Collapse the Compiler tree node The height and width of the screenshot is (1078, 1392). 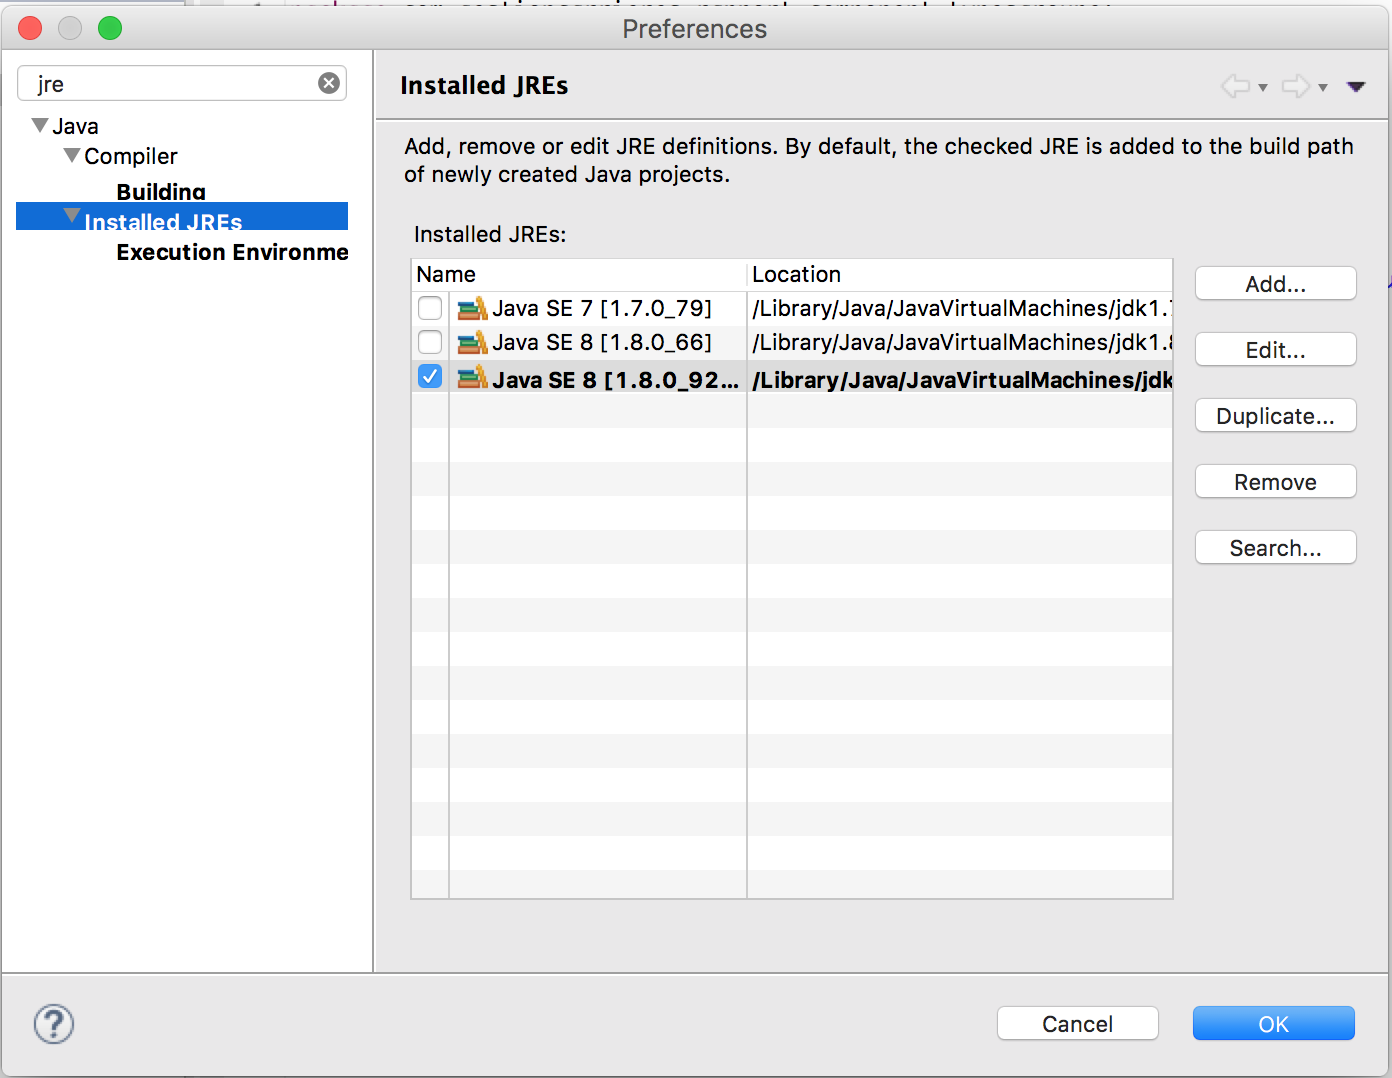(72, 156)
